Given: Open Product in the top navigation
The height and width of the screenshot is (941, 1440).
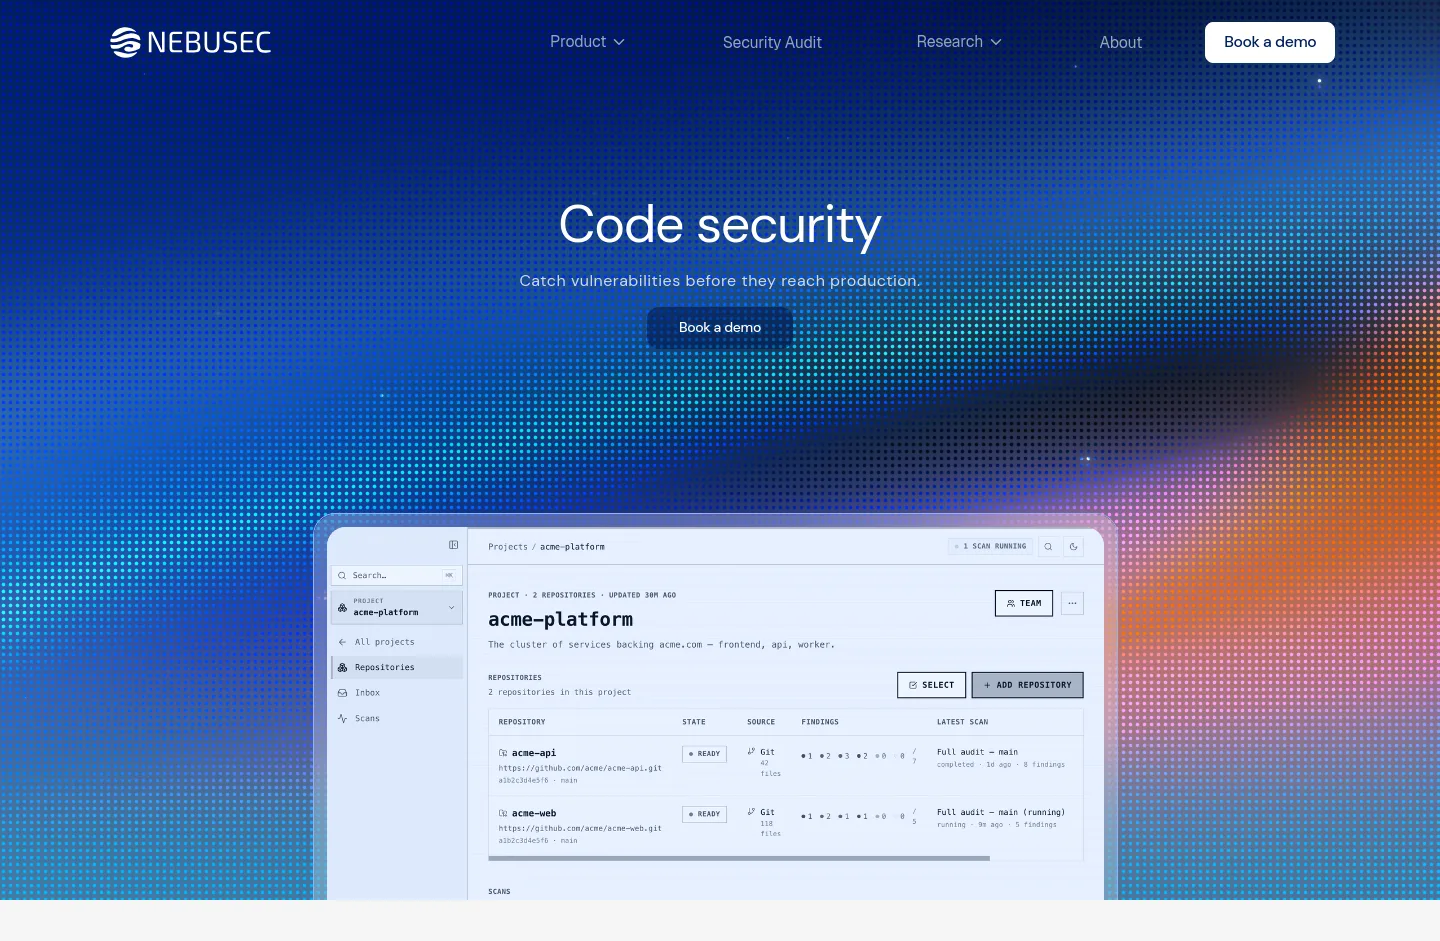Looking at the screenshot, I should point(578,42).
